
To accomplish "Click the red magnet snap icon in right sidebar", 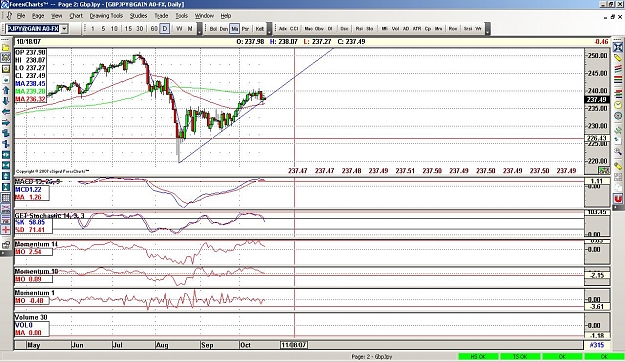I will 618,198.
